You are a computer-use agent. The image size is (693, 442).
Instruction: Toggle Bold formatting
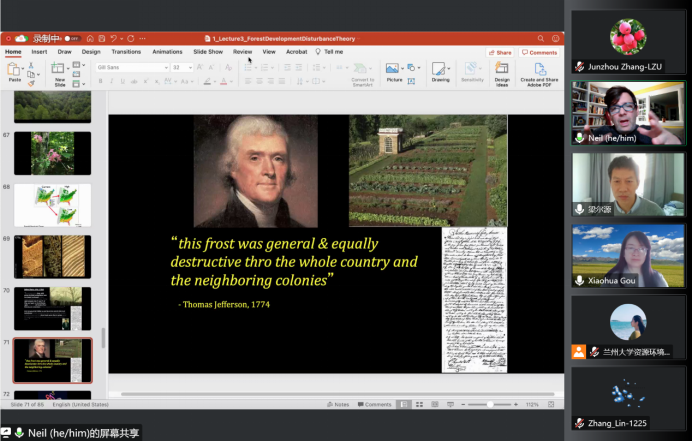pyautogui.click(x=101, y=81)
